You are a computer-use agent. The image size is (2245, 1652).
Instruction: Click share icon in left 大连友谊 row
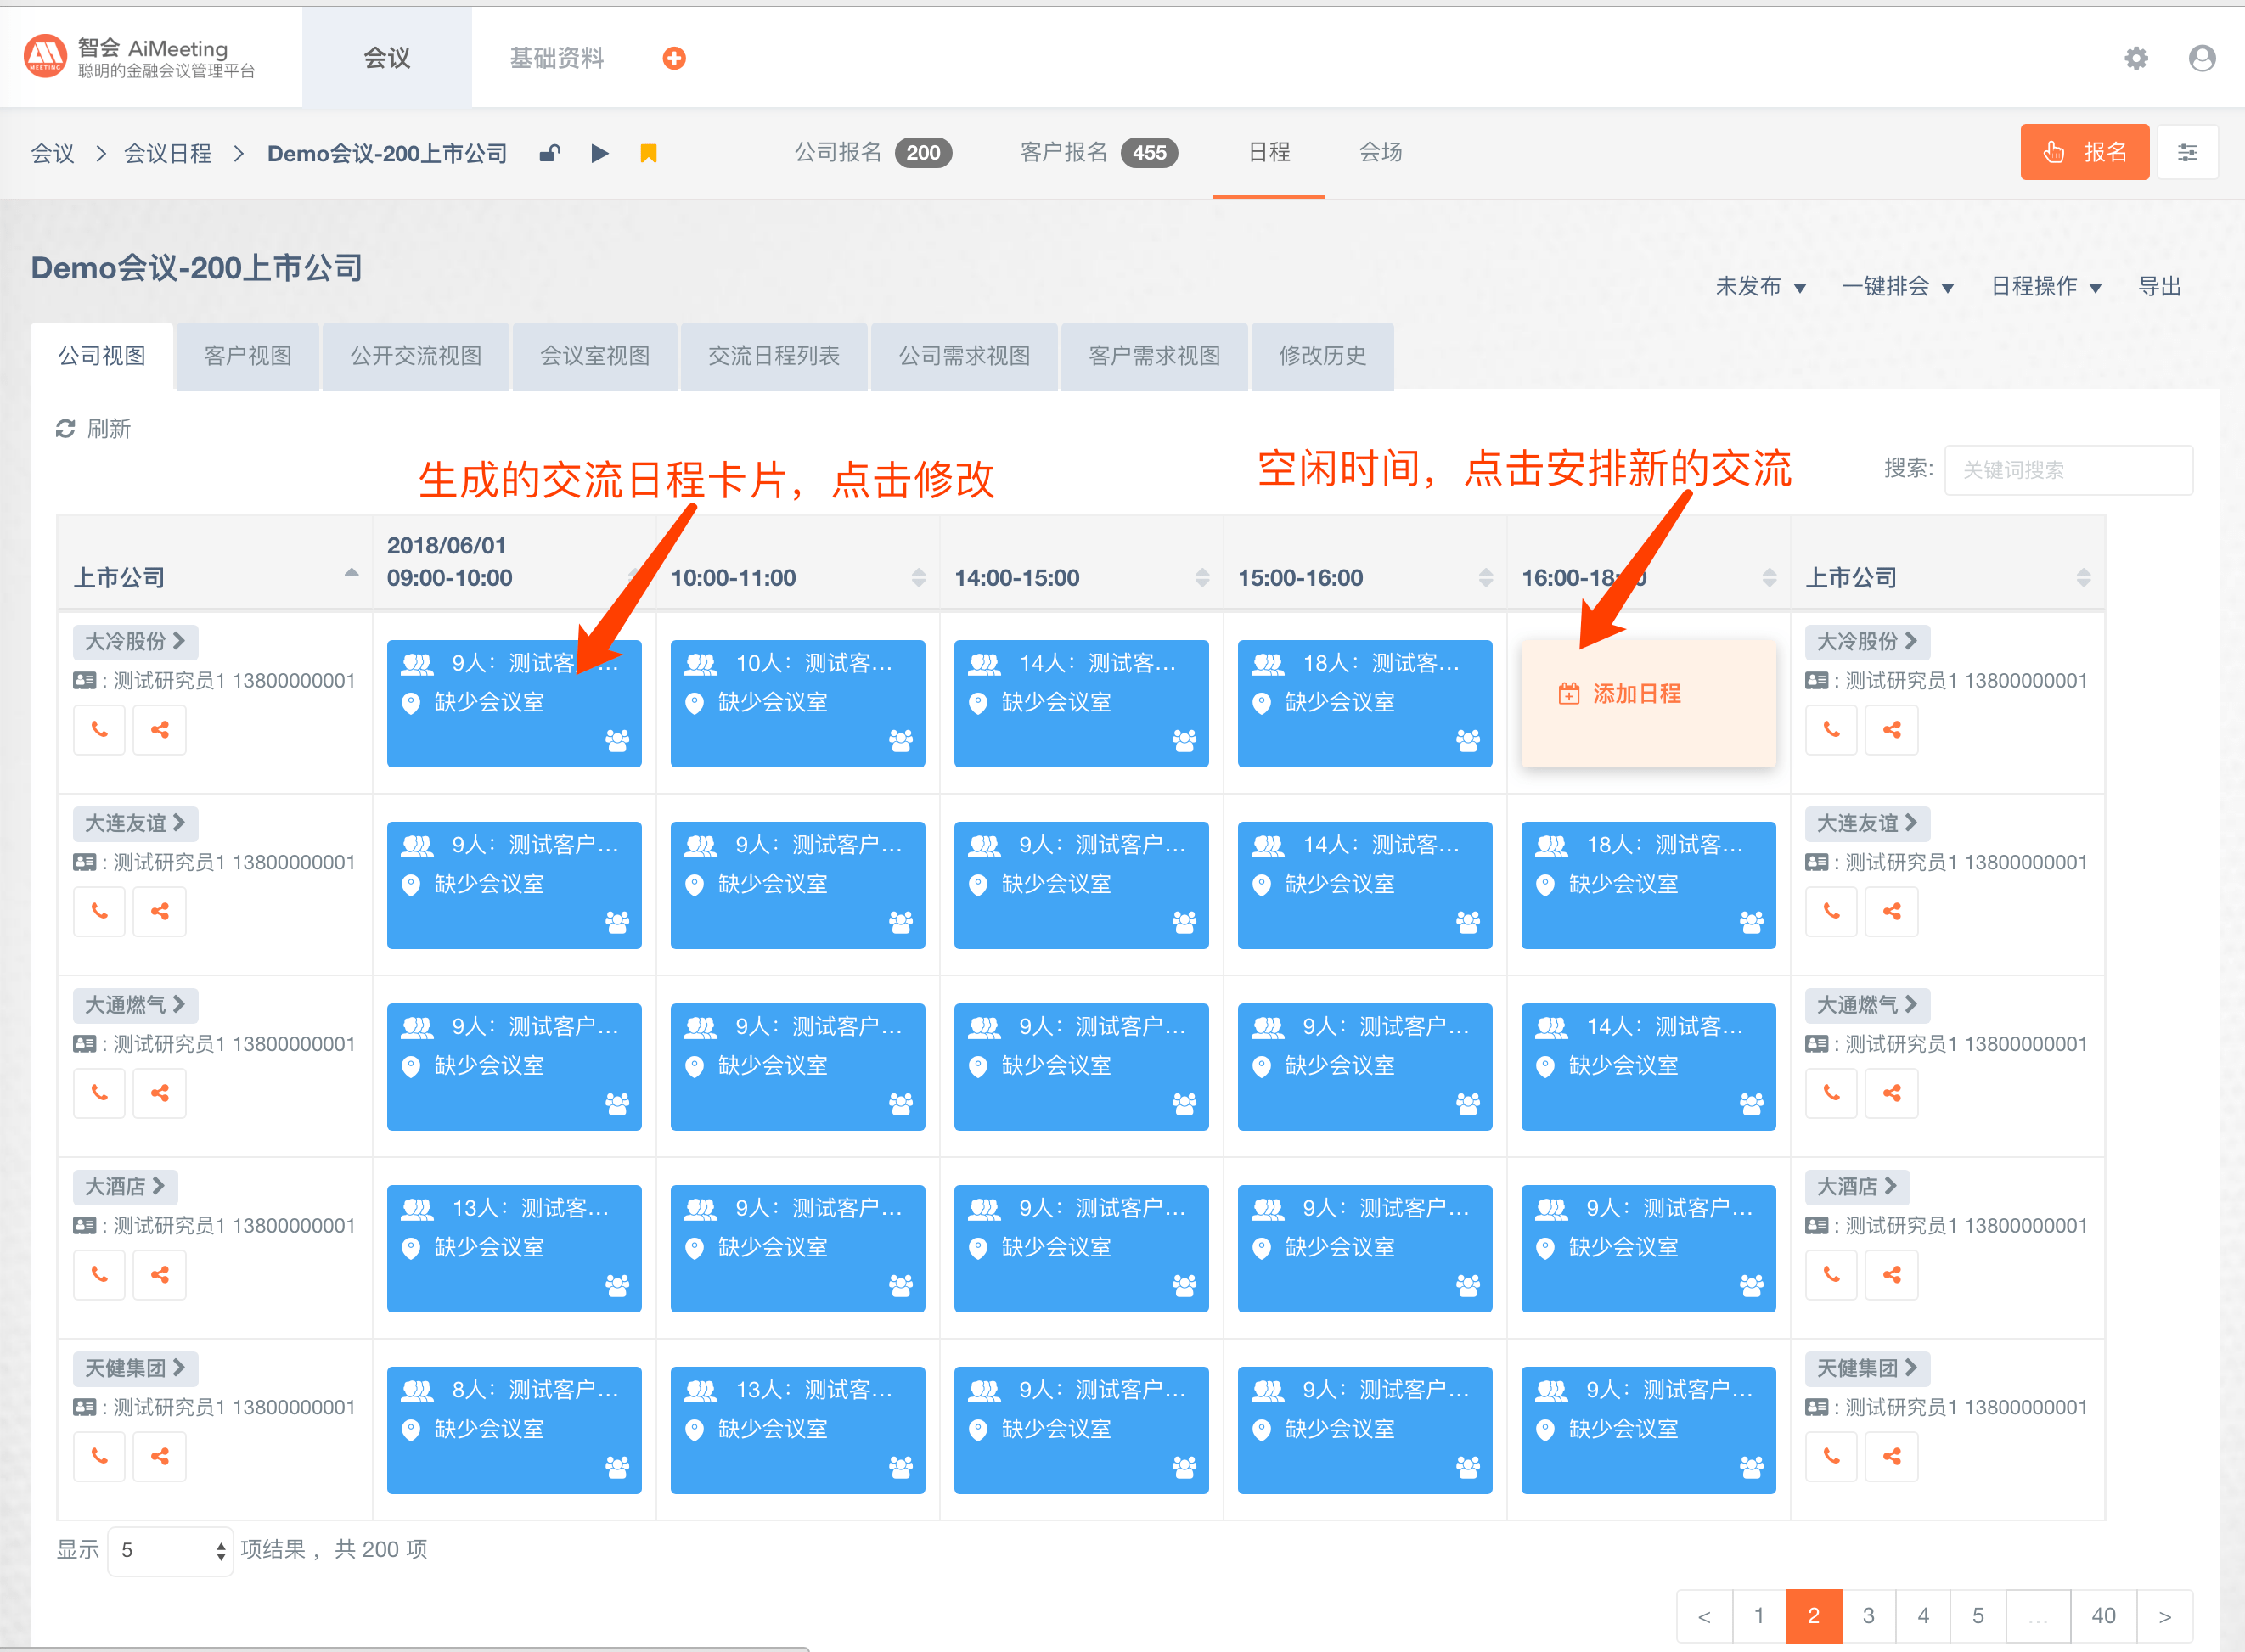pyautogui.click(x=160, y=911)
